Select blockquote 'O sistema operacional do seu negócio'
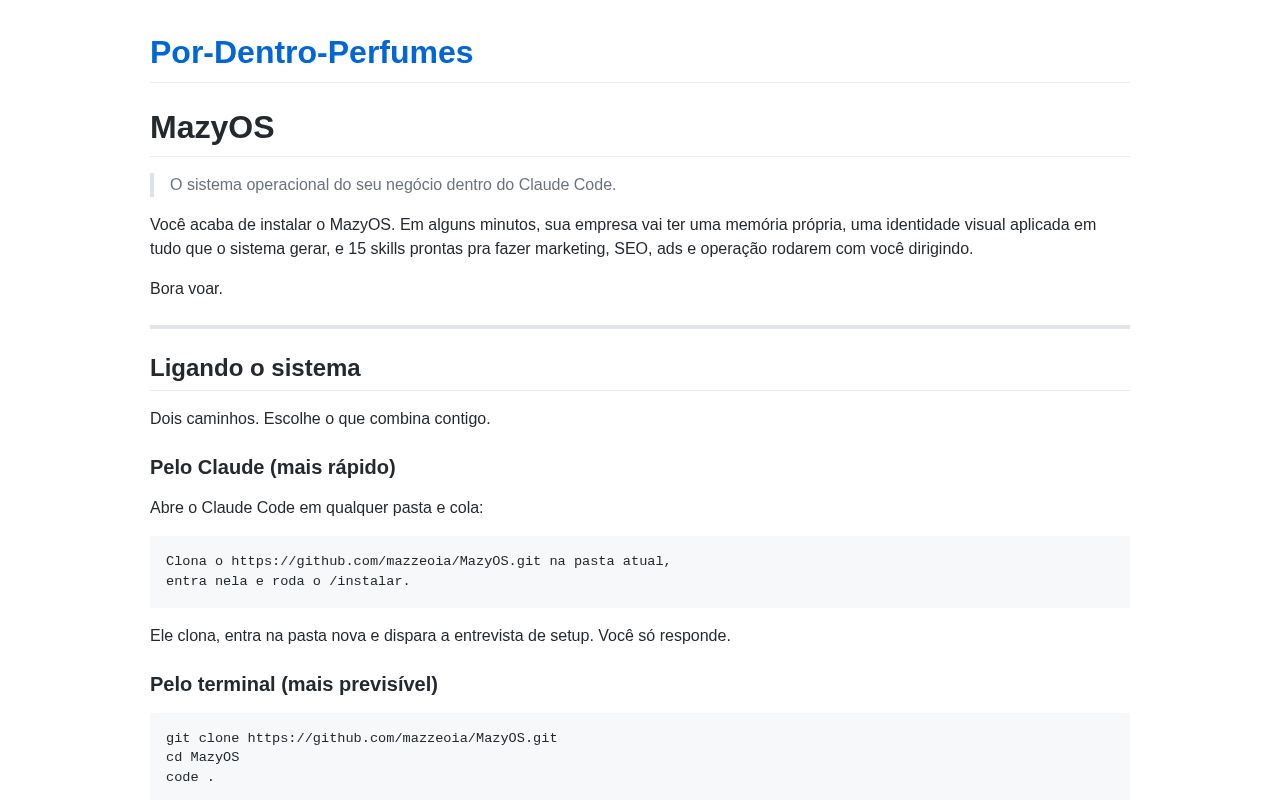This screenshot has width=1280, height=800. click(x=393, y=185)
